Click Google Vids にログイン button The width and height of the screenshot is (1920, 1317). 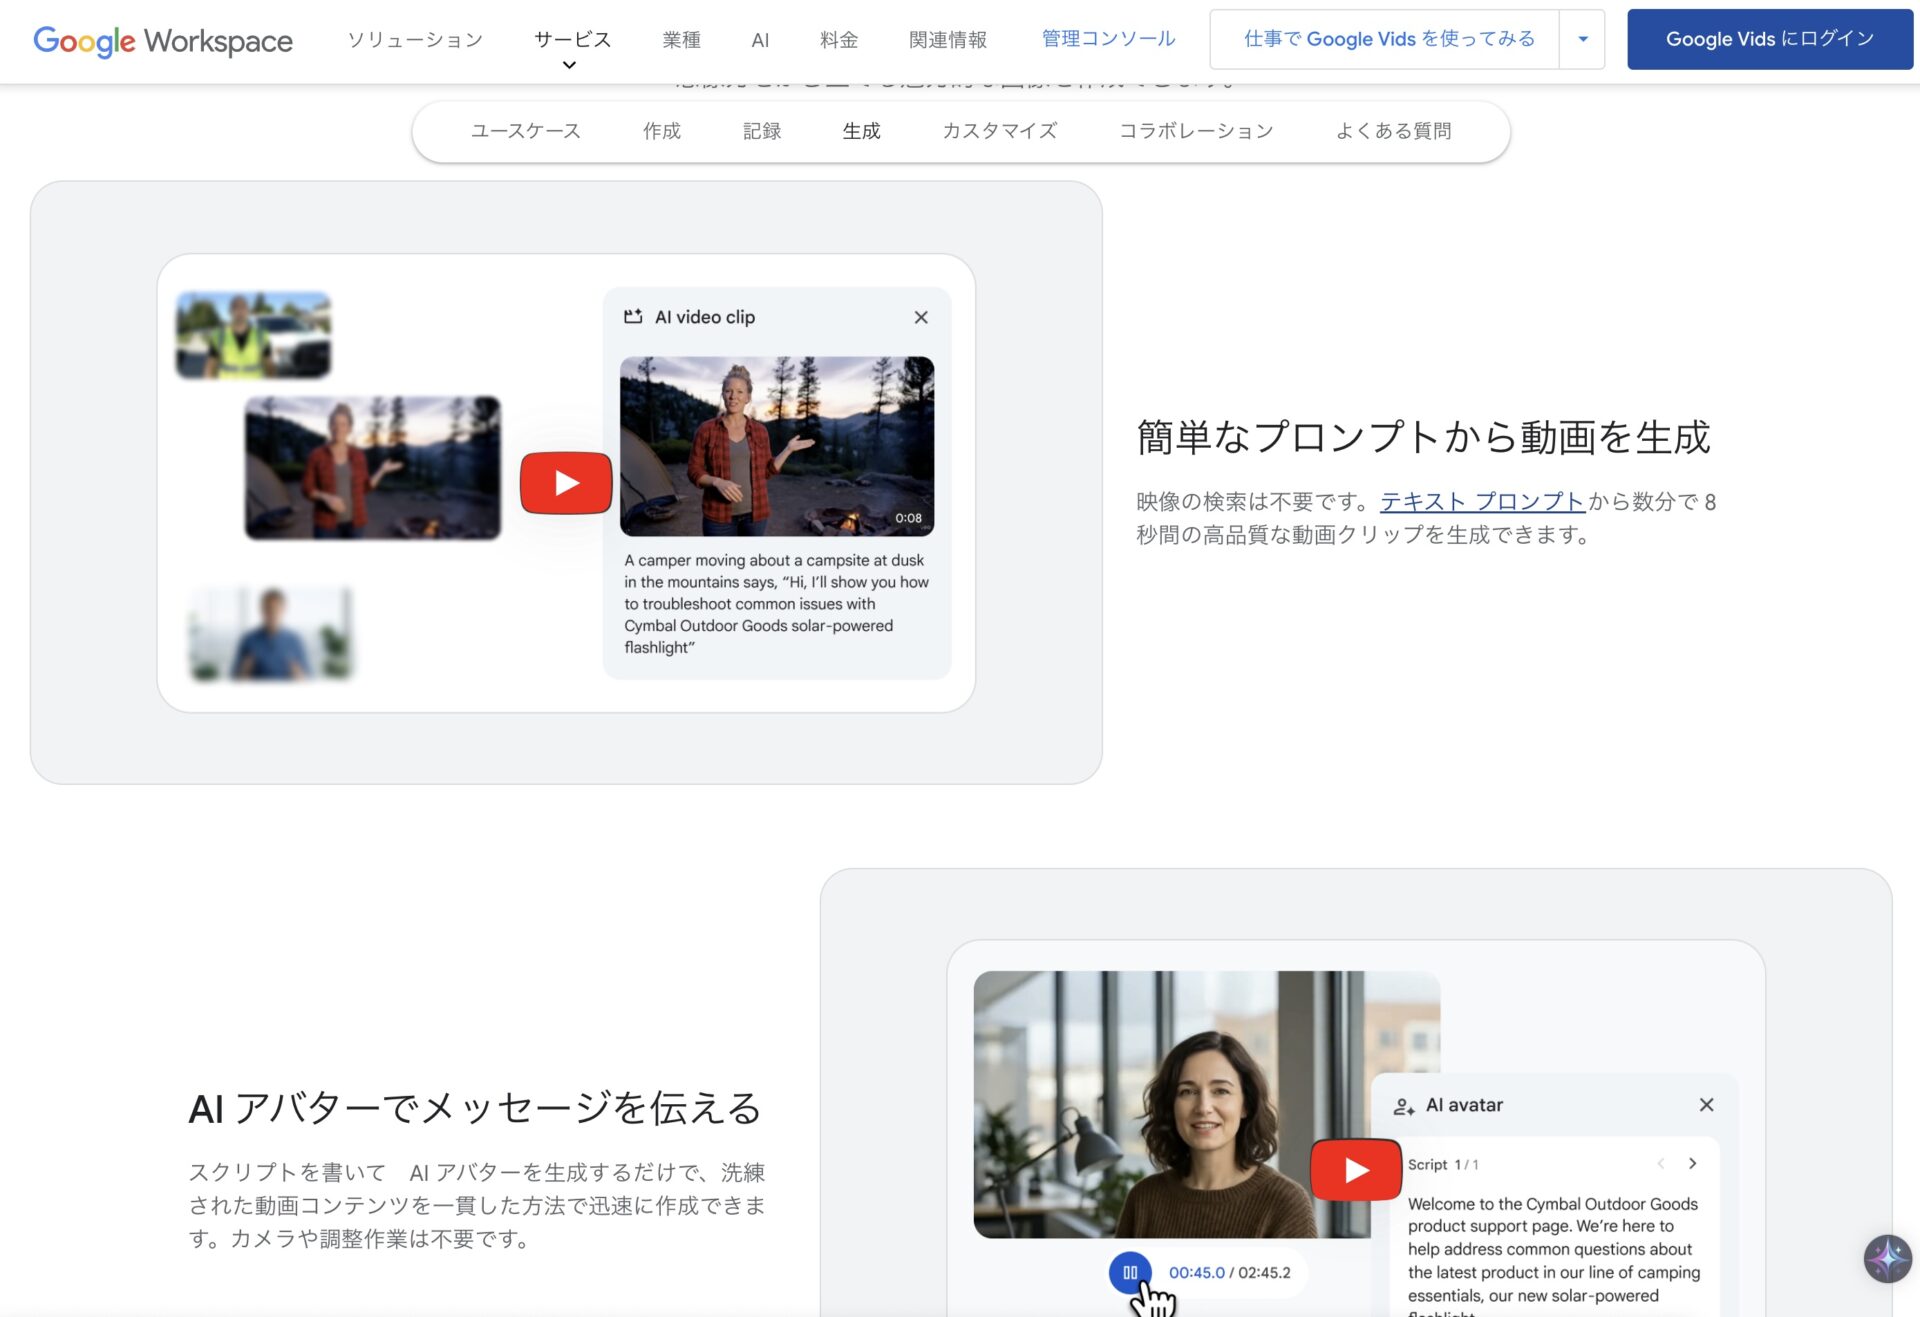(x=1769, y=39)
